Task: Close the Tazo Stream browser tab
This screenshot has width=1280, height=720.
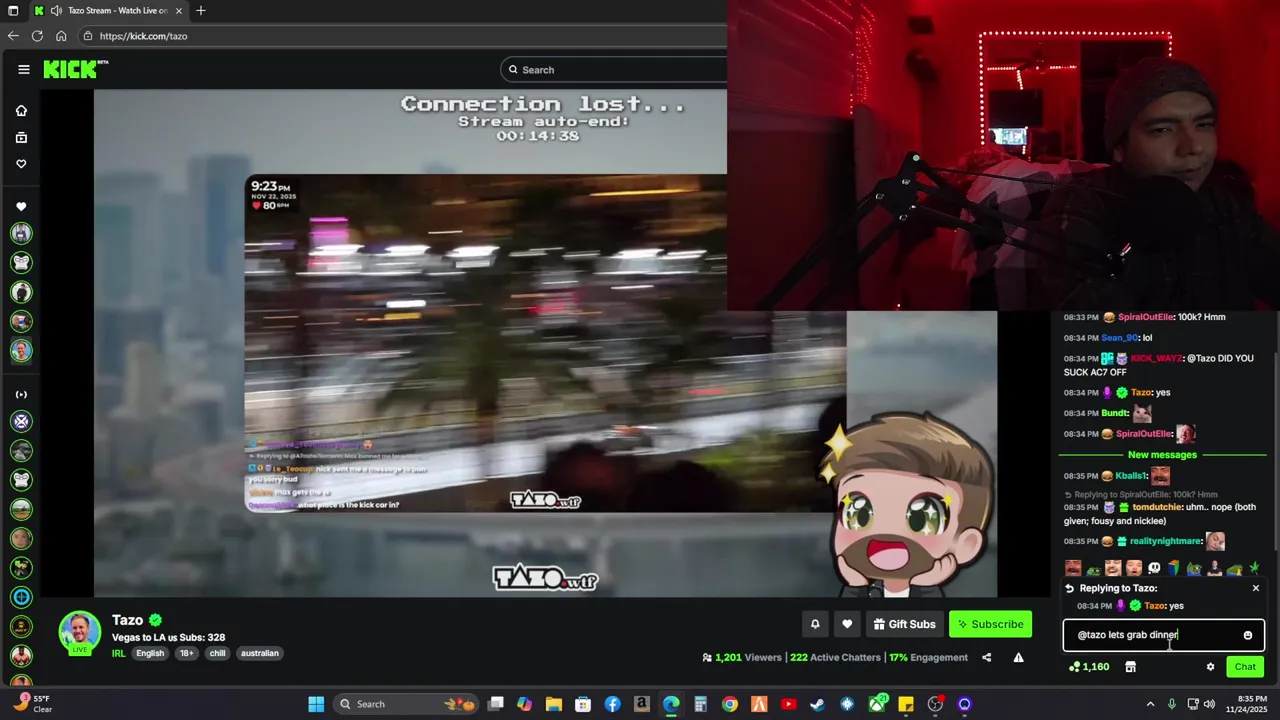Action: [179, 11]
